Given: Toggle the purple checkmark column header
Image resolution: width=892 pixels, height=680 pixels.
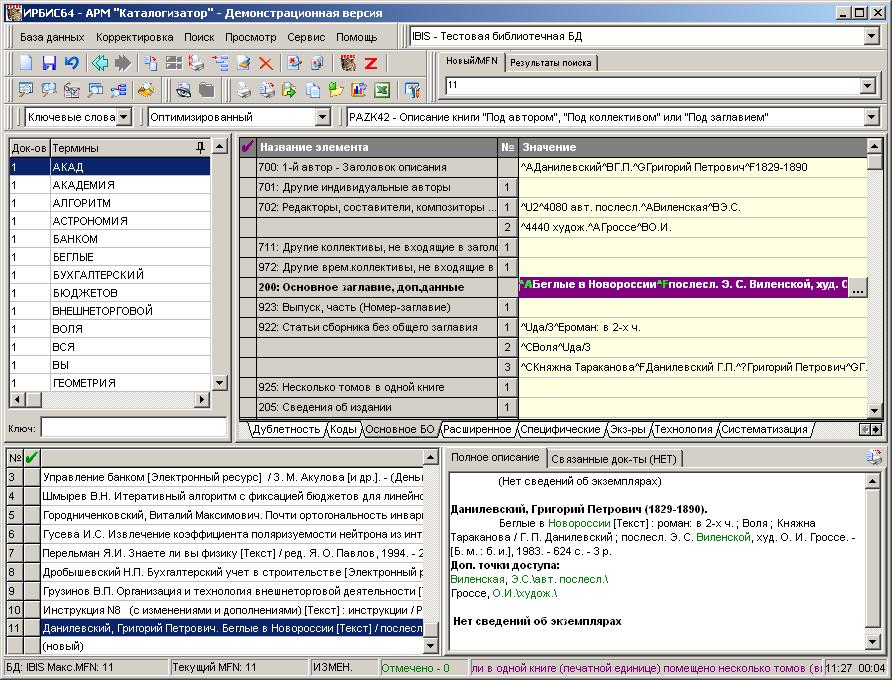Looking at the screenshot, I should tap(248, 147).
